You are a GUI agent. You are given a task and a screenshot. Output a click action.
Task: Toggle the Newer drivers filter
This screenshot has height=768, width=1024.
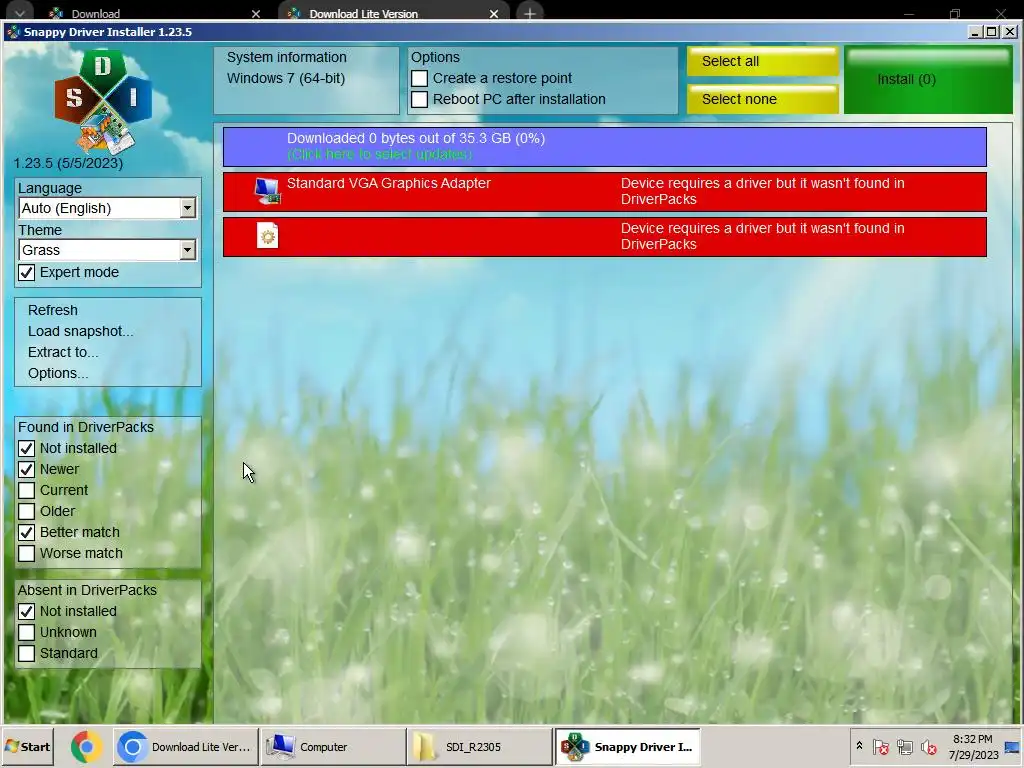click(x=26, y=470)
